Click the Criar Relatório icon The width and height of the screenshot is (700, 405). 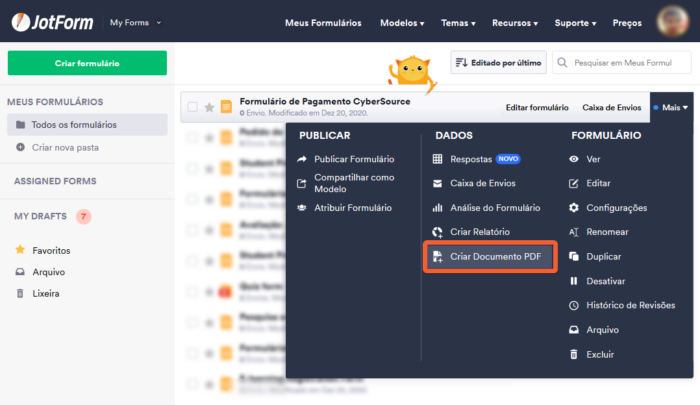438,232
